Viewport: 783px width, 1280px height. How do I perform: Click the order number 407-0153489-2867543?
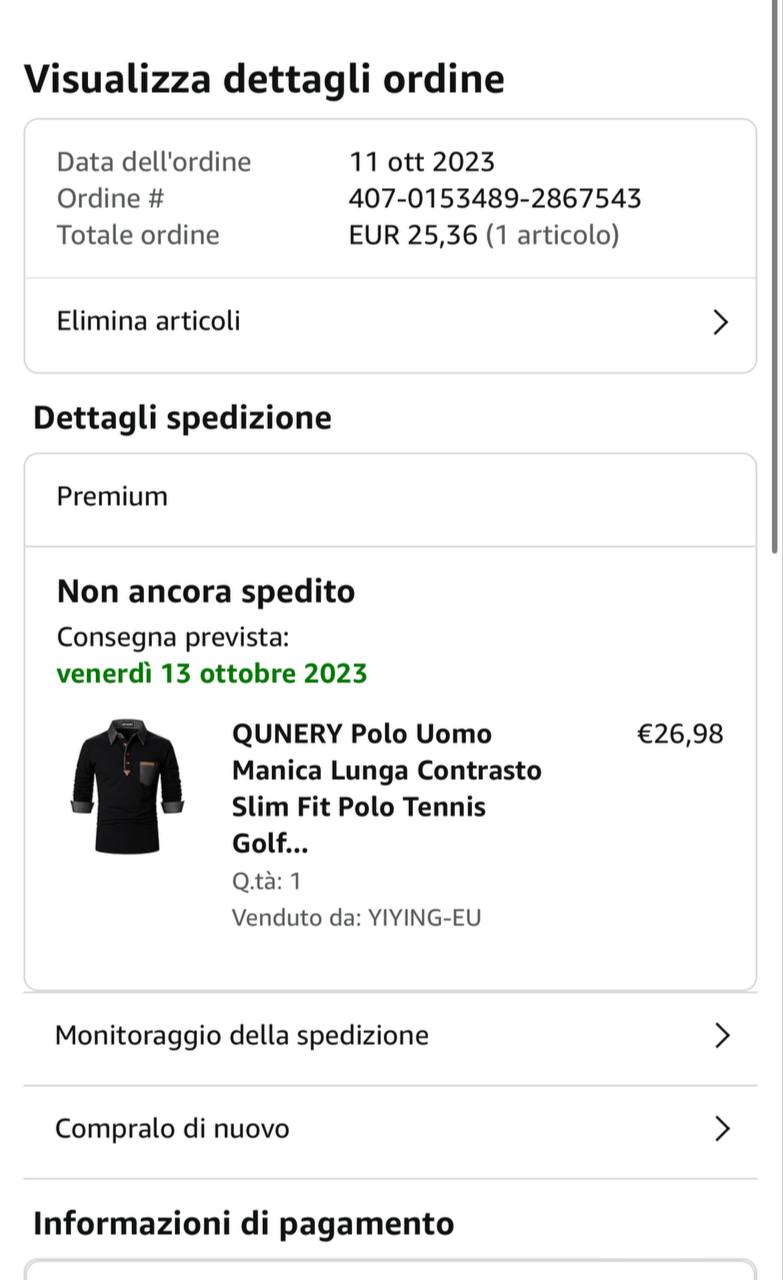pos(494,199)
